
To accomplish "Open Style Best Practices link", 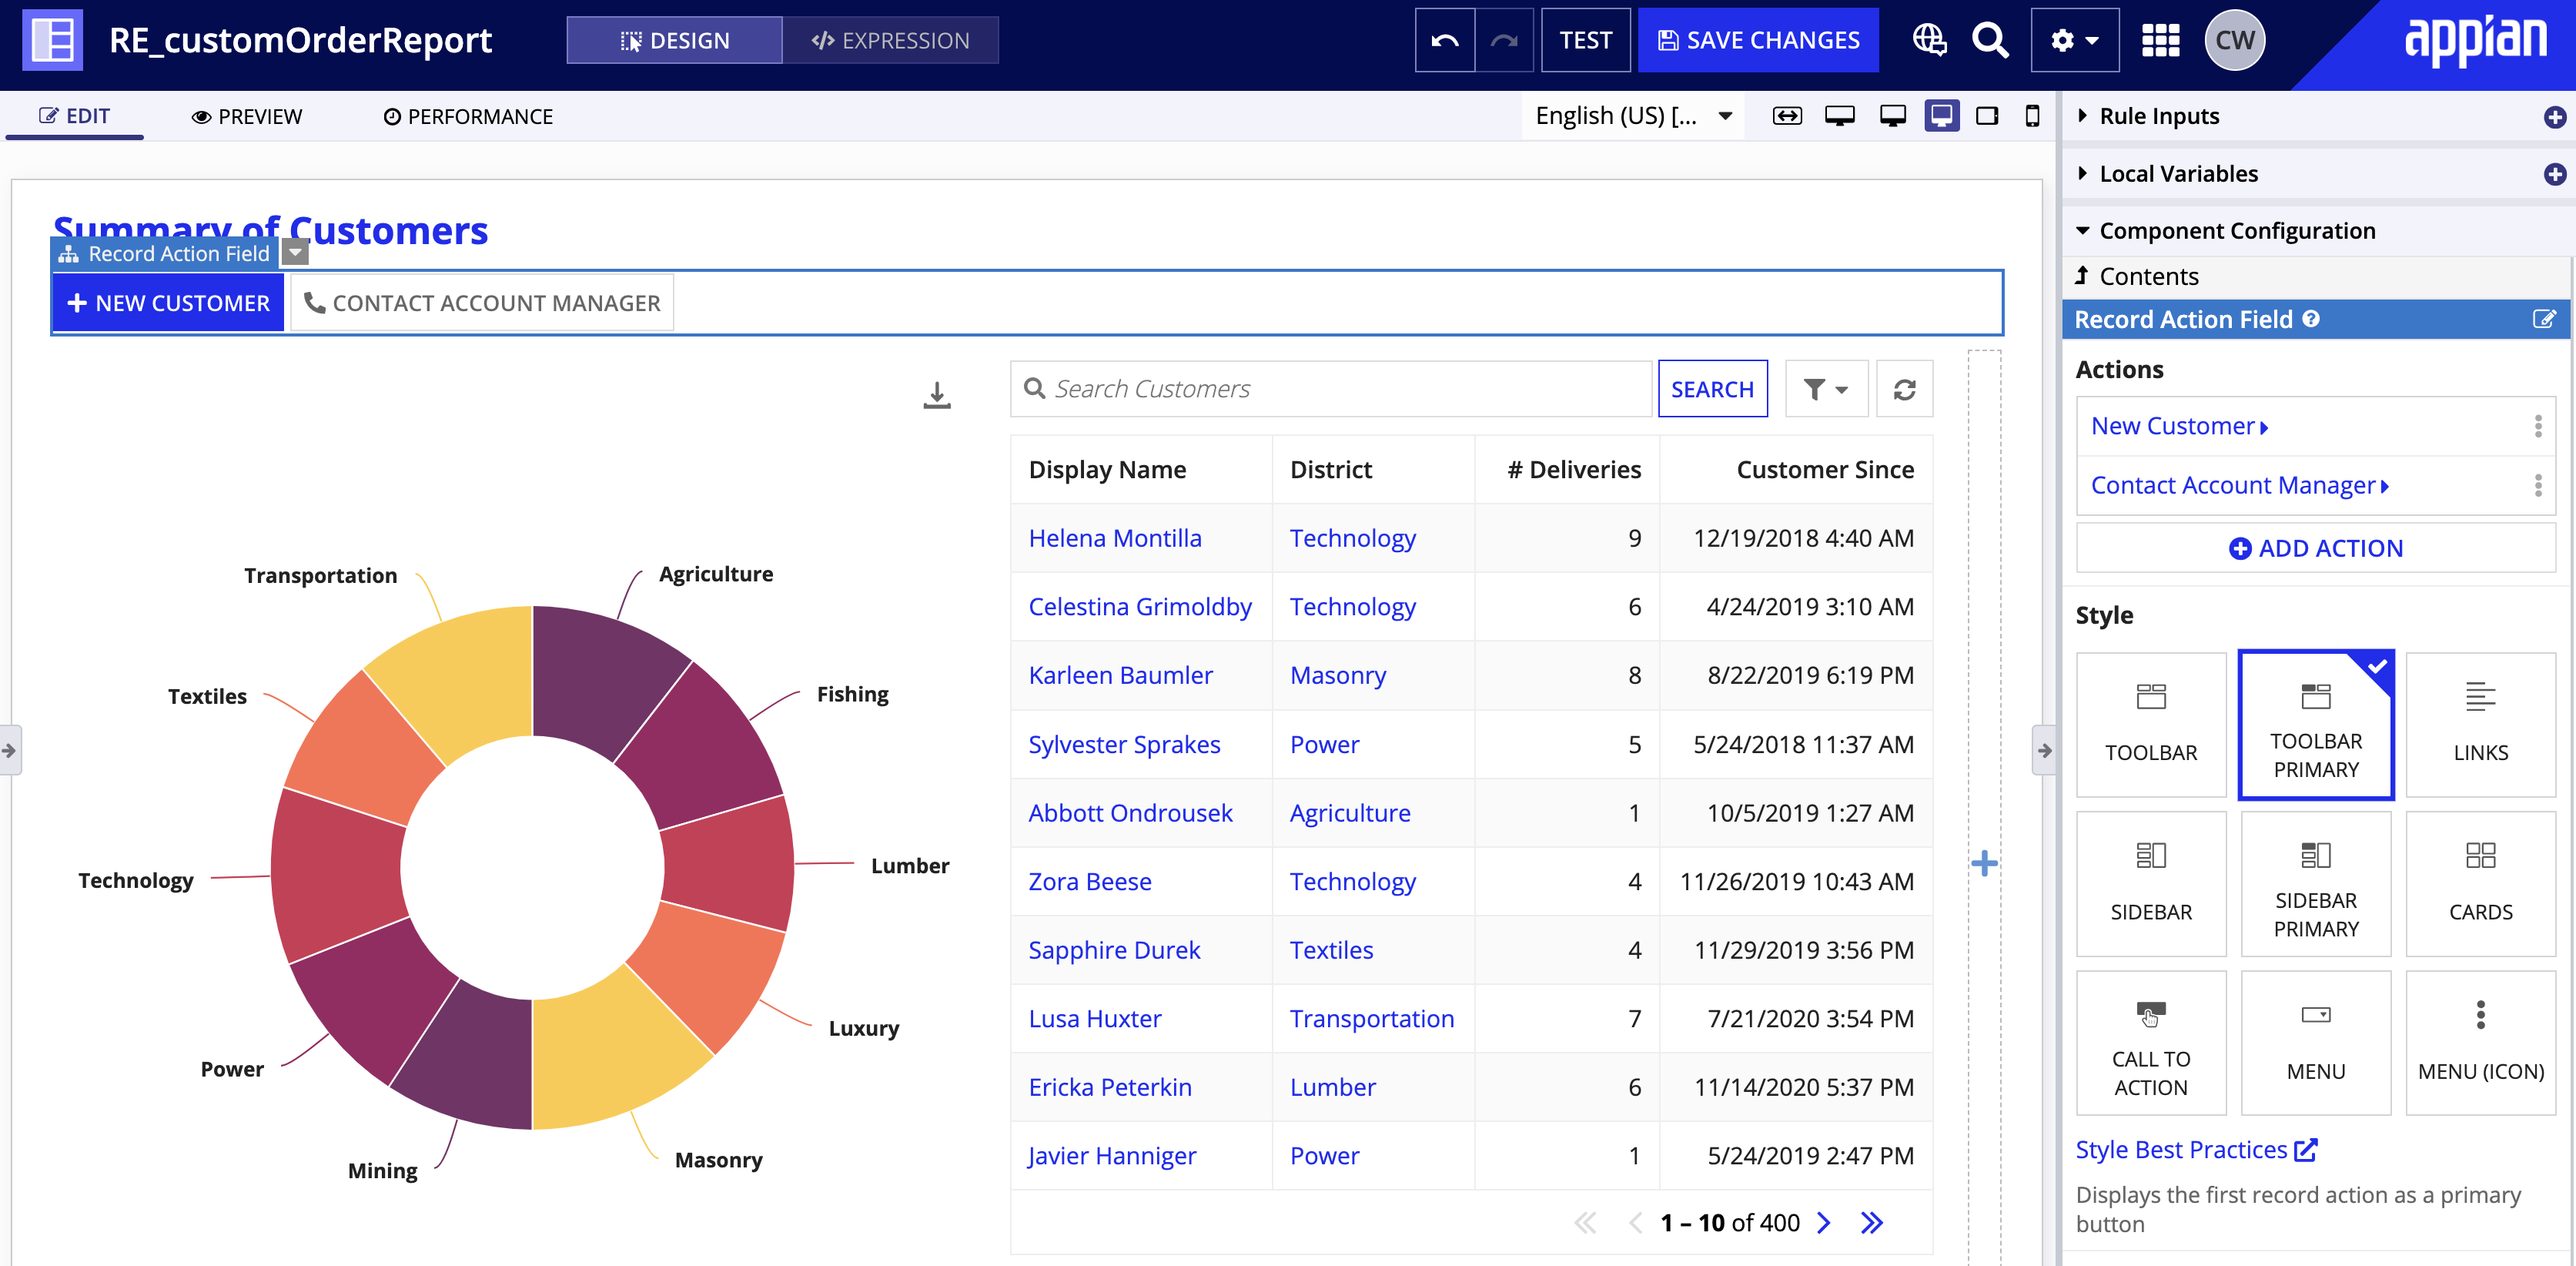I will [x=2196, y=1150].
